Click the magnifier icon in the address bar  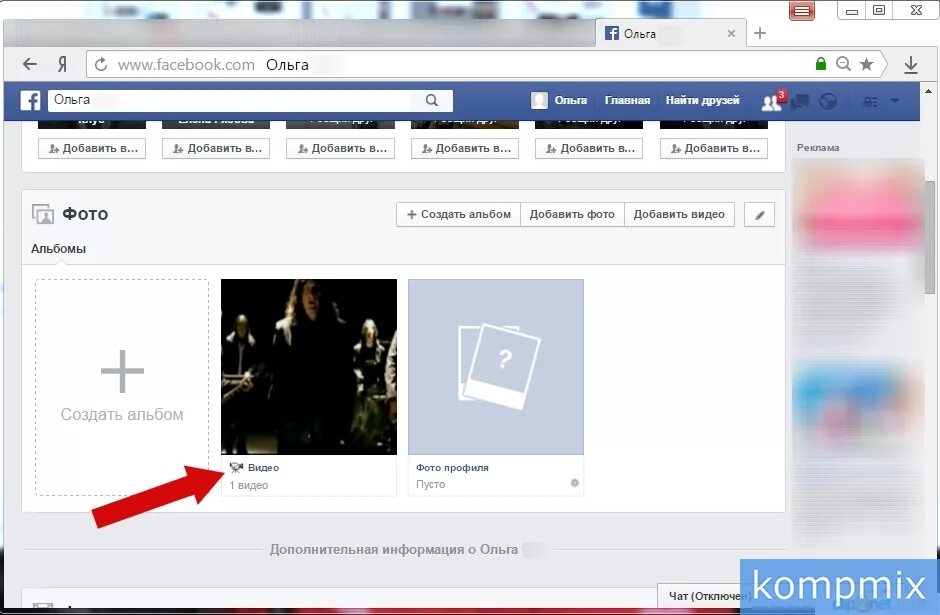coord(843,64)
